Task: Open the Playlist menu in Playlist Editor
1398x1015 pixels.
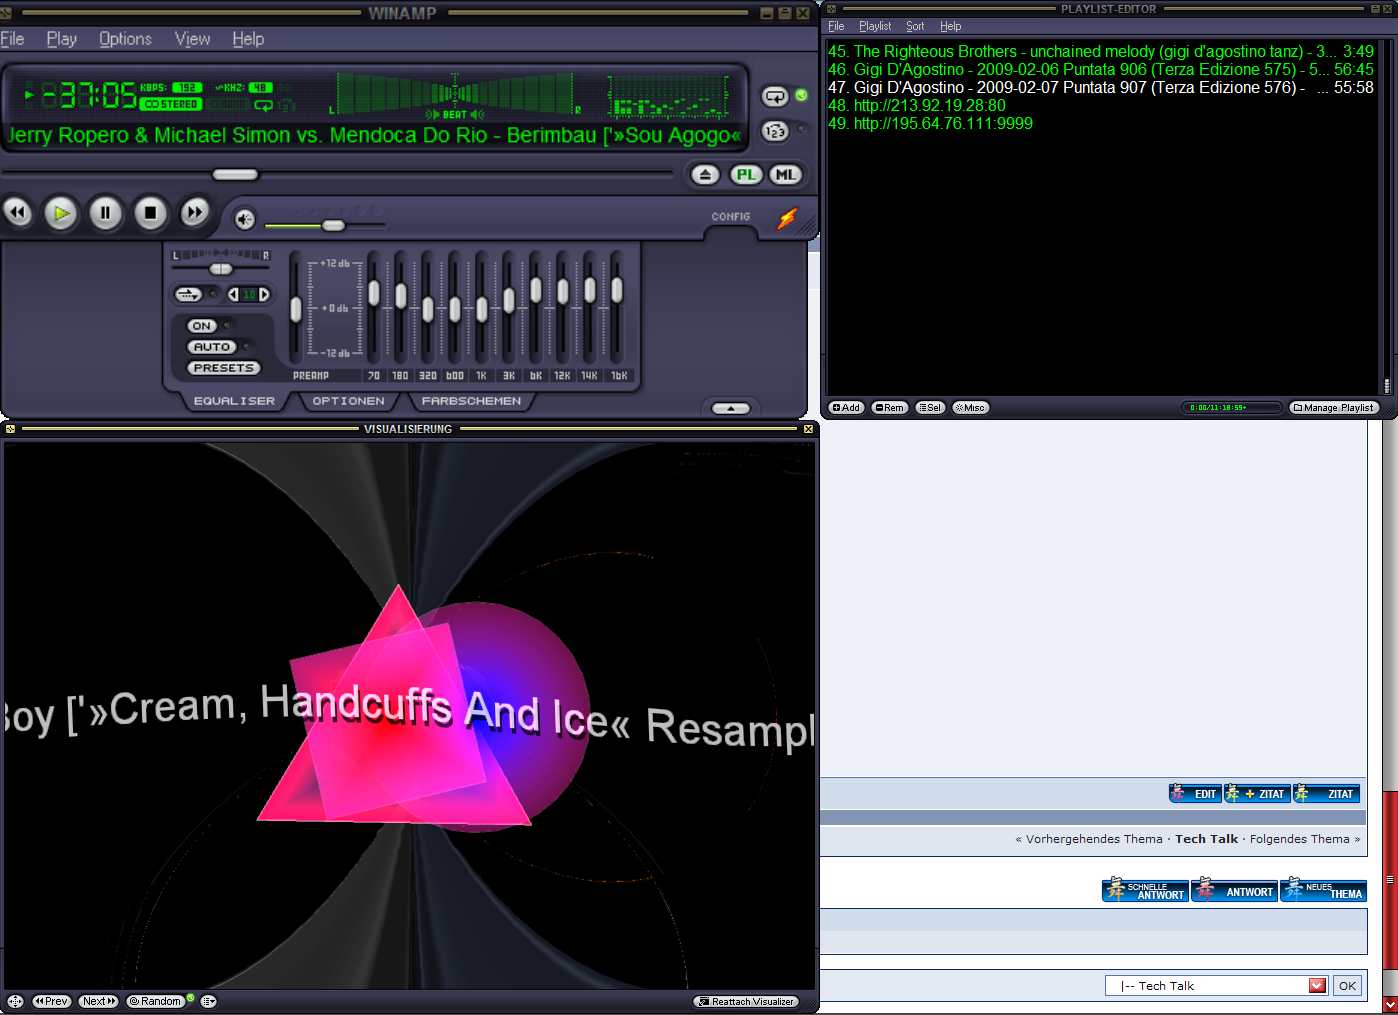Action: (x=875, y=26)
